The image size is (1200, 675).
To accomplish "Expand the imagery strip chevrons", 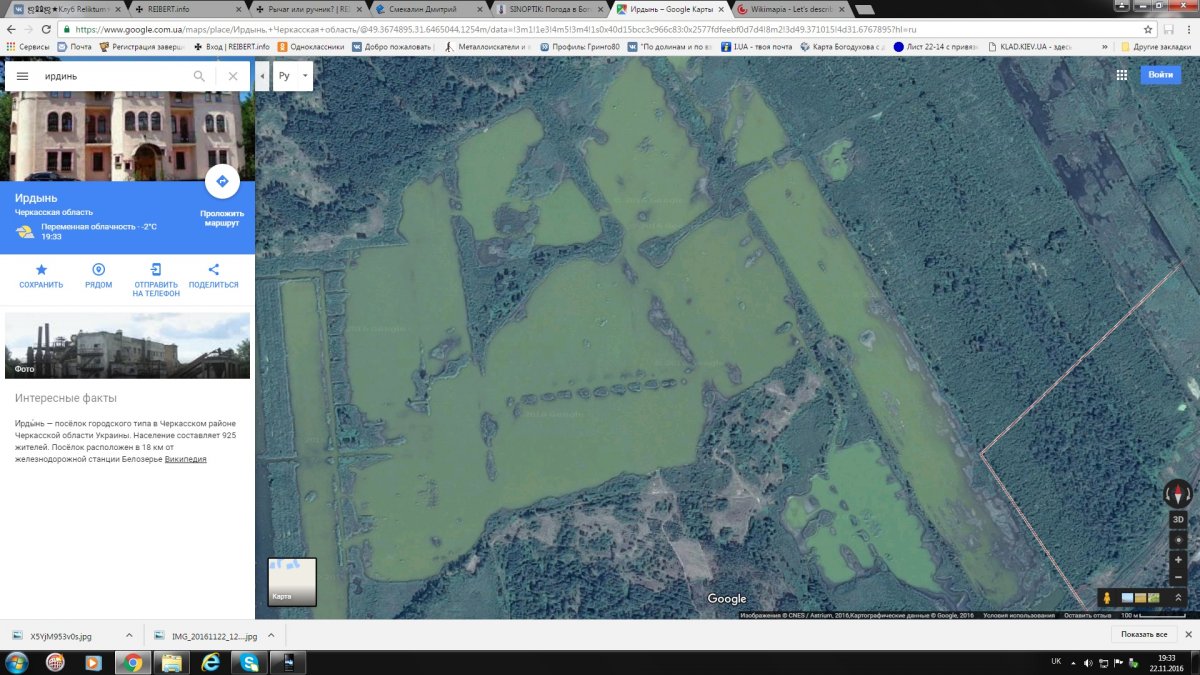I will (x=1177, y=598).
